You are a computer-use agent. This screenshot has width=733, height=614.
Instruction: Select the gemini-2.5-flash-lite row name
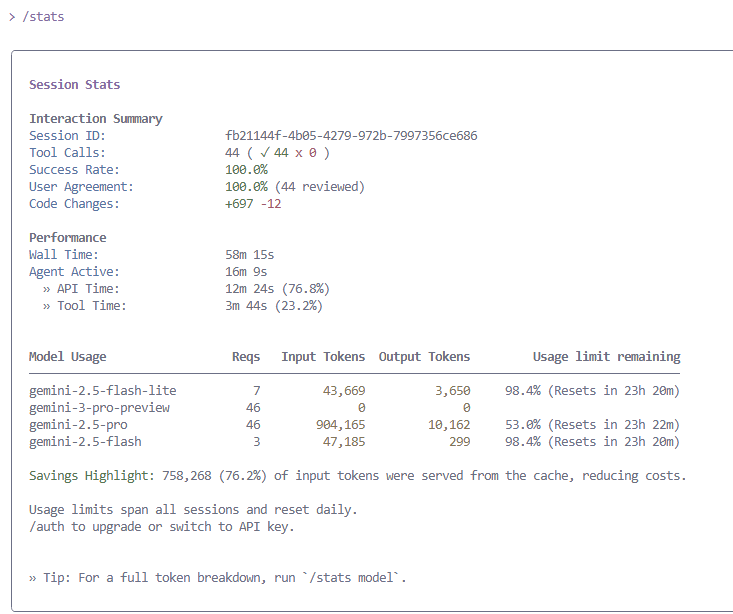(92, 391)
